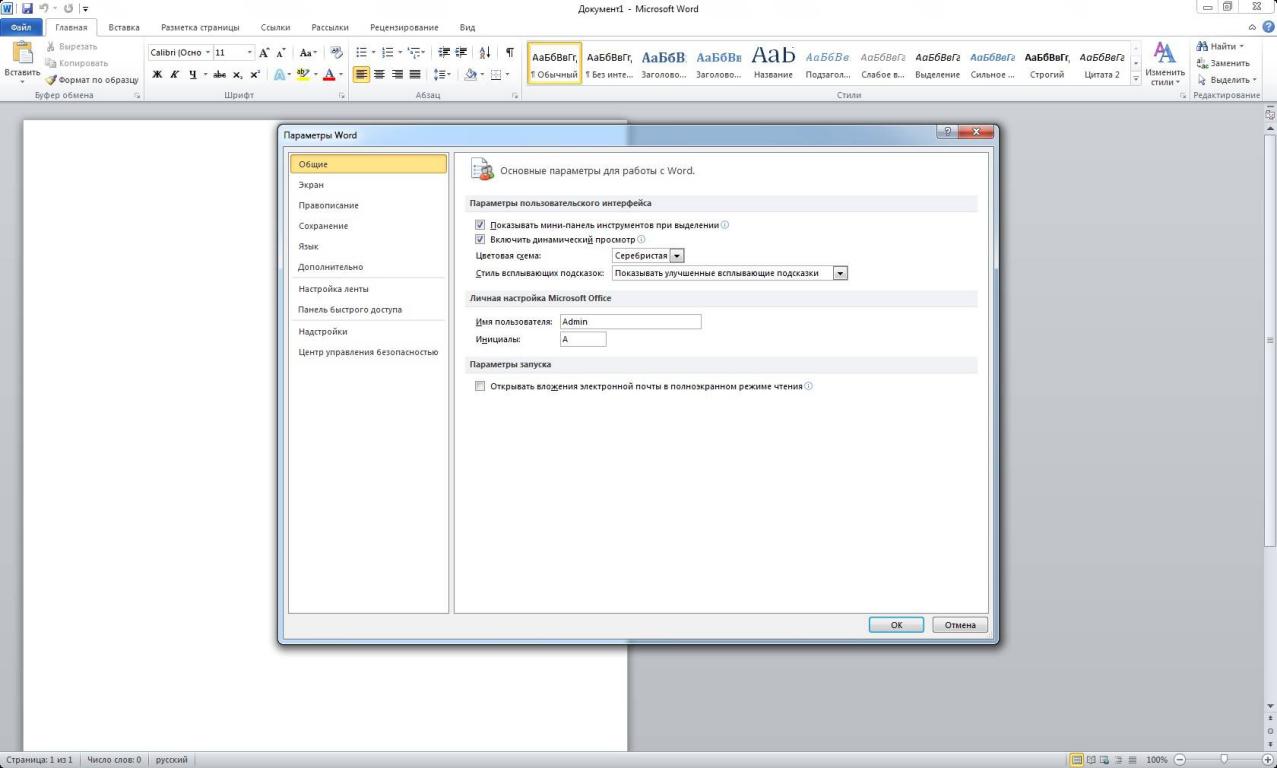Click the info icon beside 'Включить динамический просмотр'
Viewport: 1277px width, 768px height.
(641, 240)
